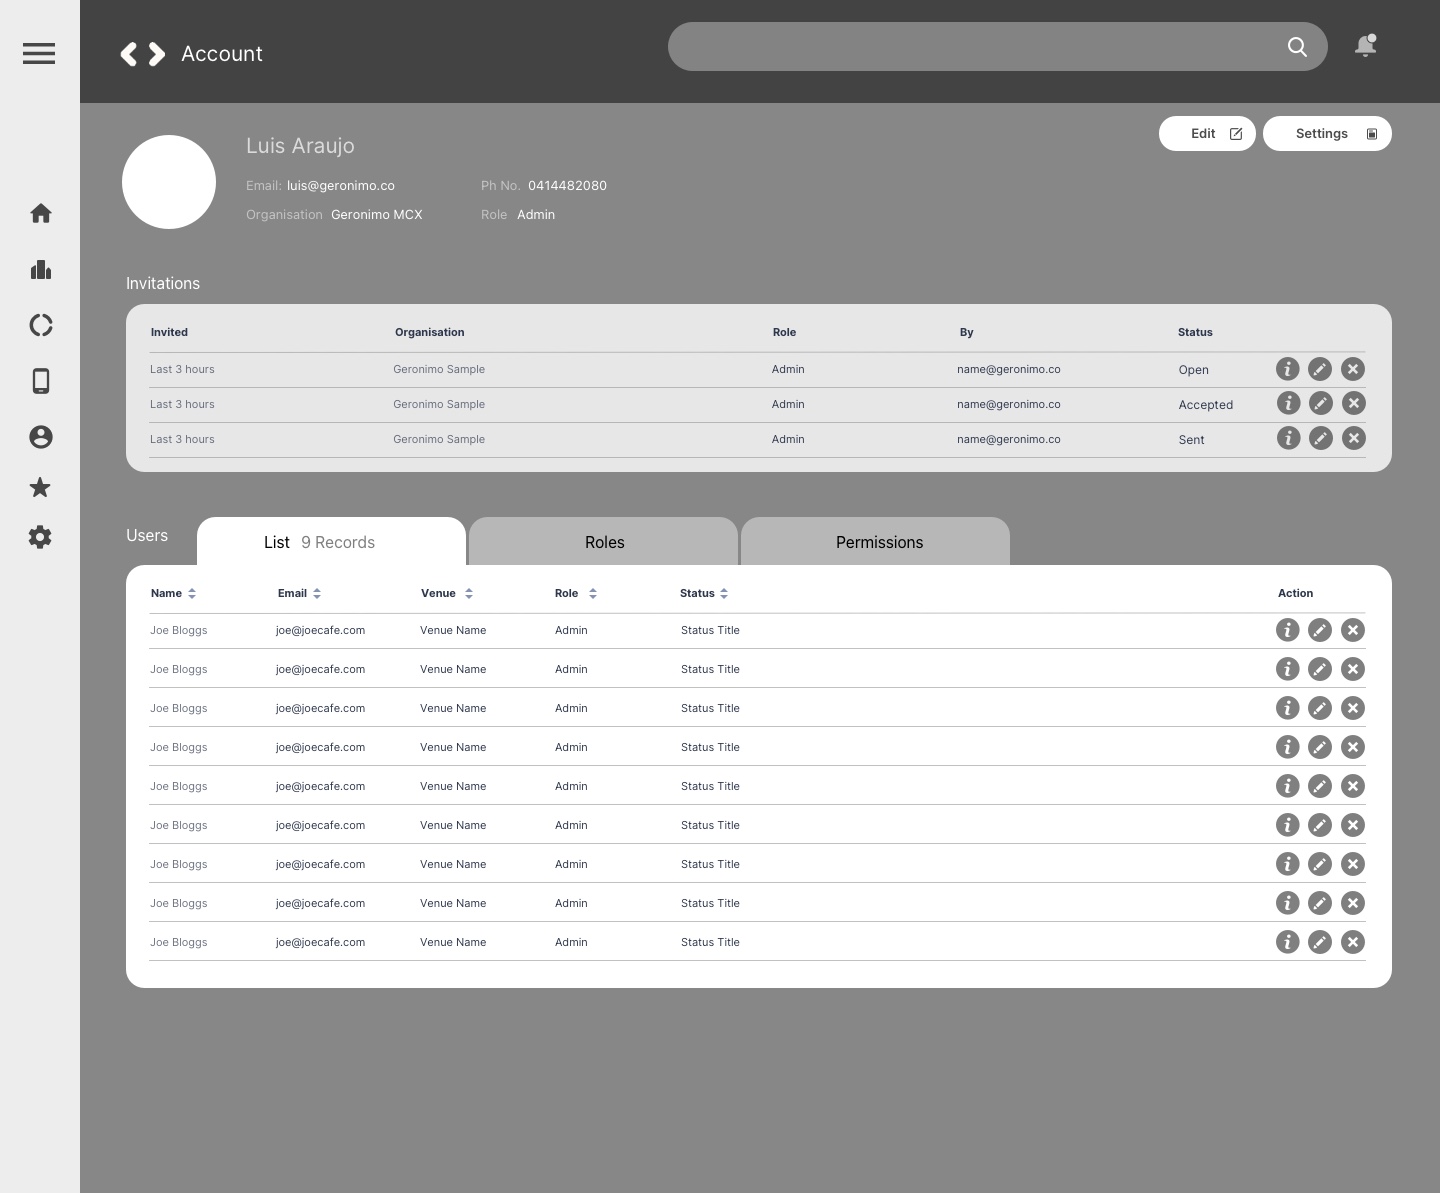
Task: Open the settings gear in sidebar
Action: (40, 537)
